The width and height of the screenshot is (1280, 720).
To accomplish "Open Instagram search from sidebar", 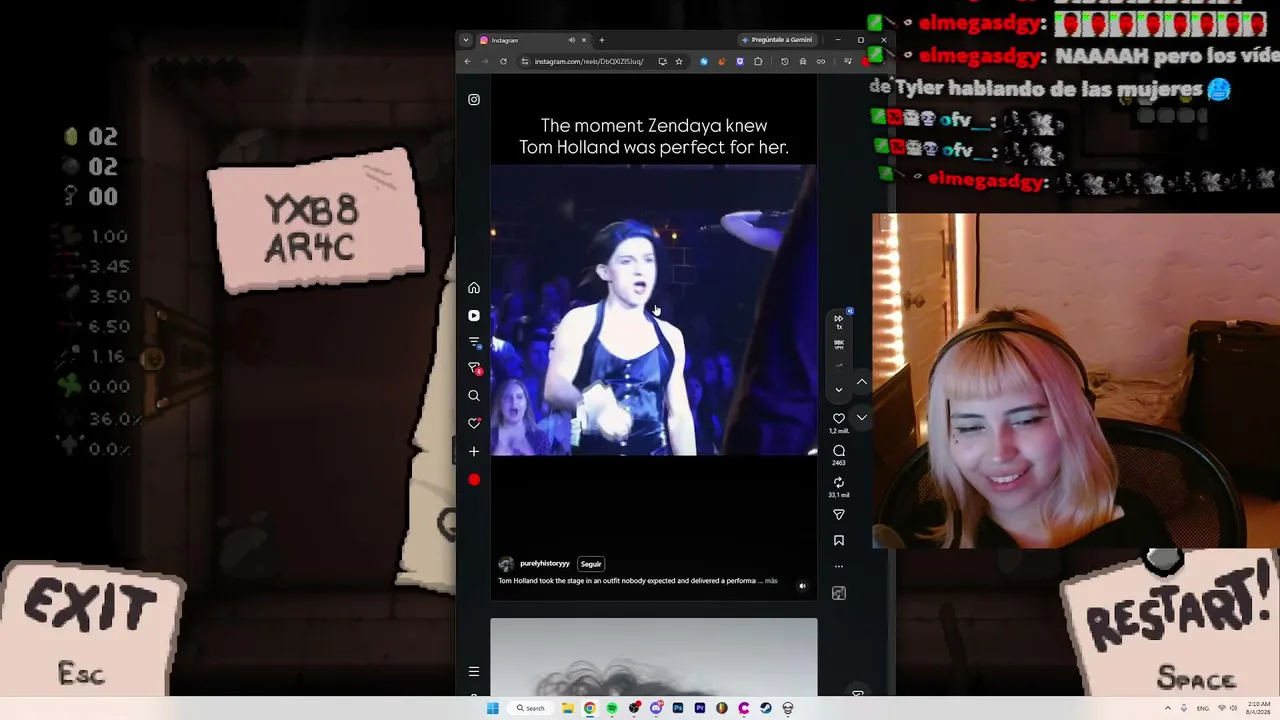I will tap(474, 396).
